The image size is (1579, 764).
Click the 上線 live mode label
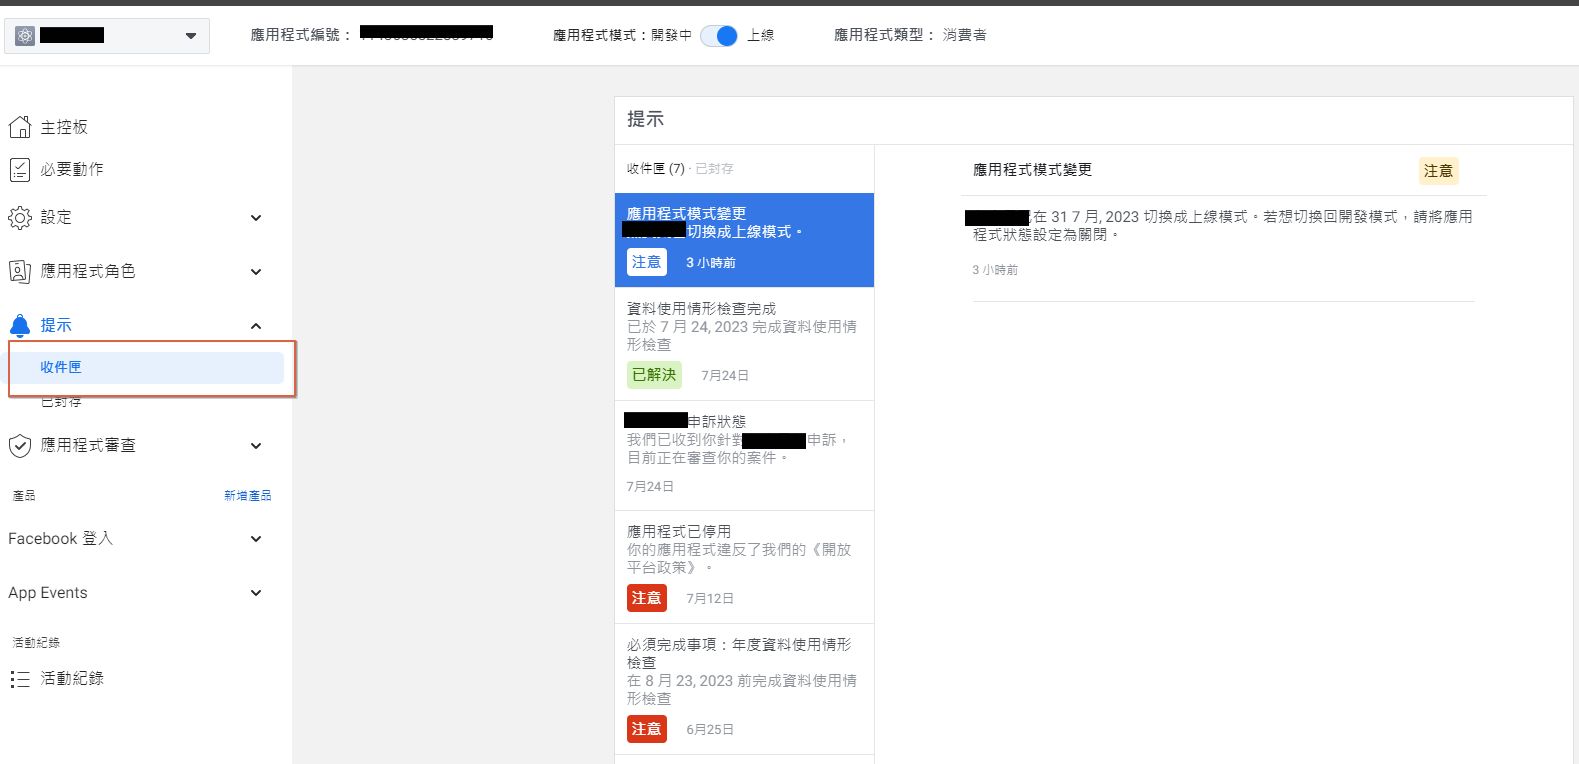click(x=760, y=35)
